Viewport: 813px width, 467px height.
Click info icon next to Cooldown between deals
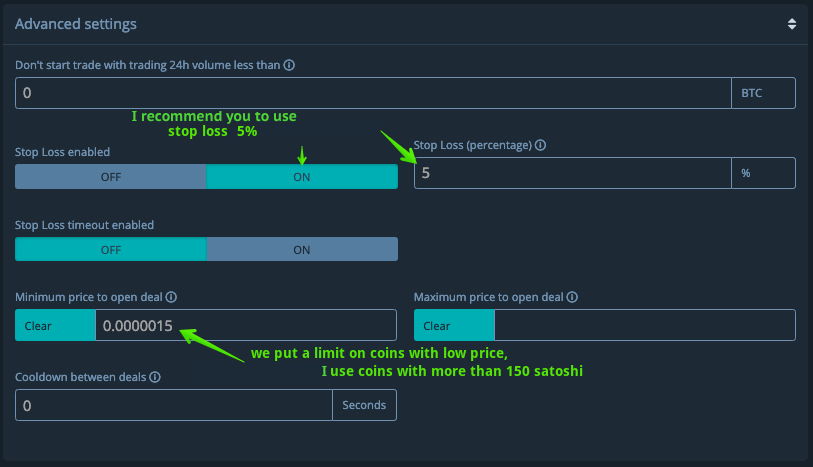[x=155, y=377]
